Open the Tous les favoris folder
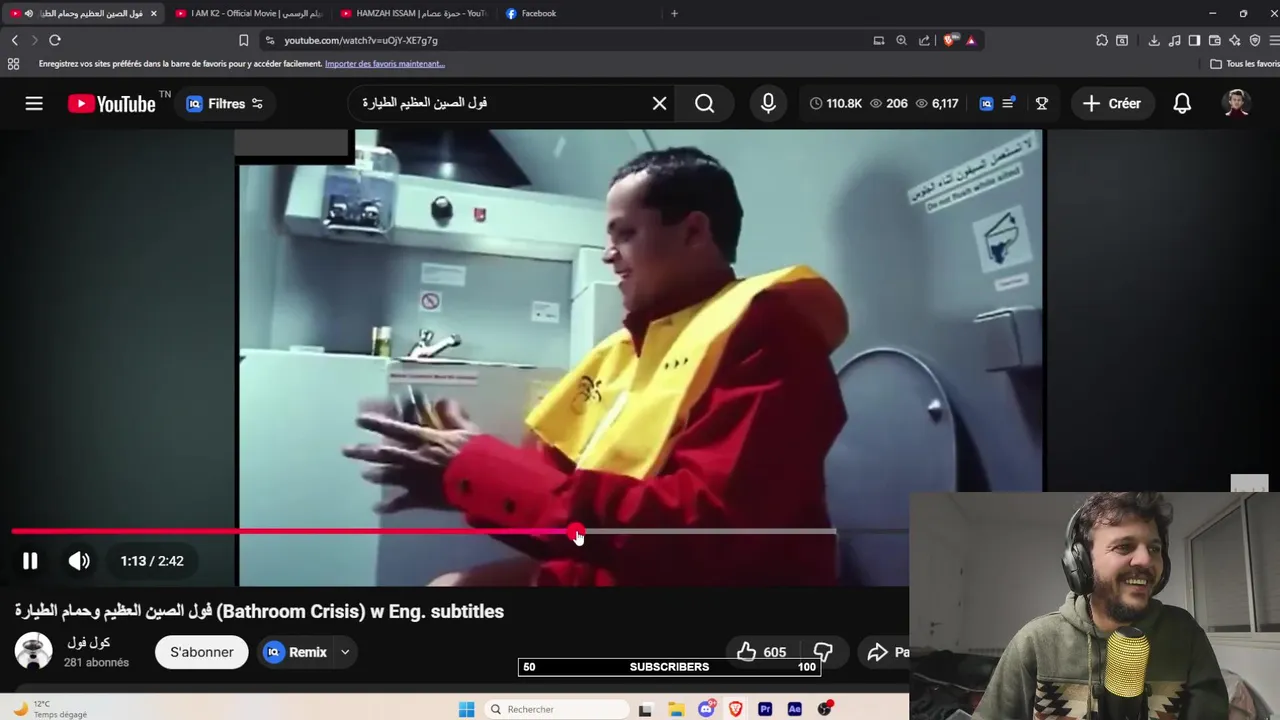Viewport: 1280px width, 720px height. [1244, 63]
